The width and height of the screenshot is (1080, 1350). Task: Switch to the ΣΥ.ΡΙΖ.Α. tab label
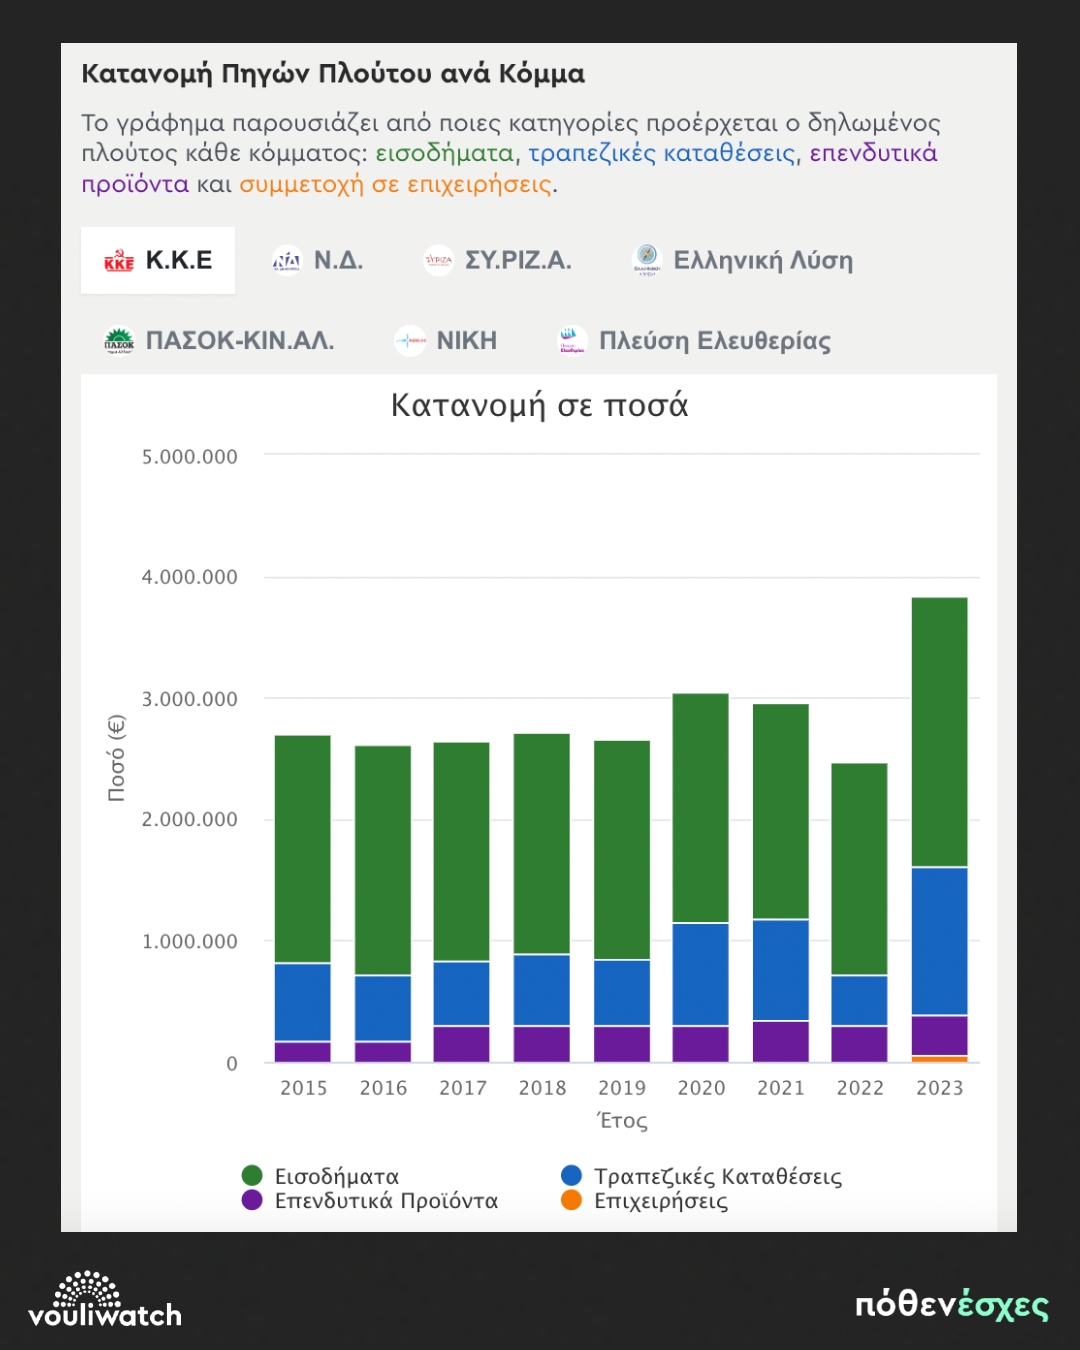[x=518, y=261]
